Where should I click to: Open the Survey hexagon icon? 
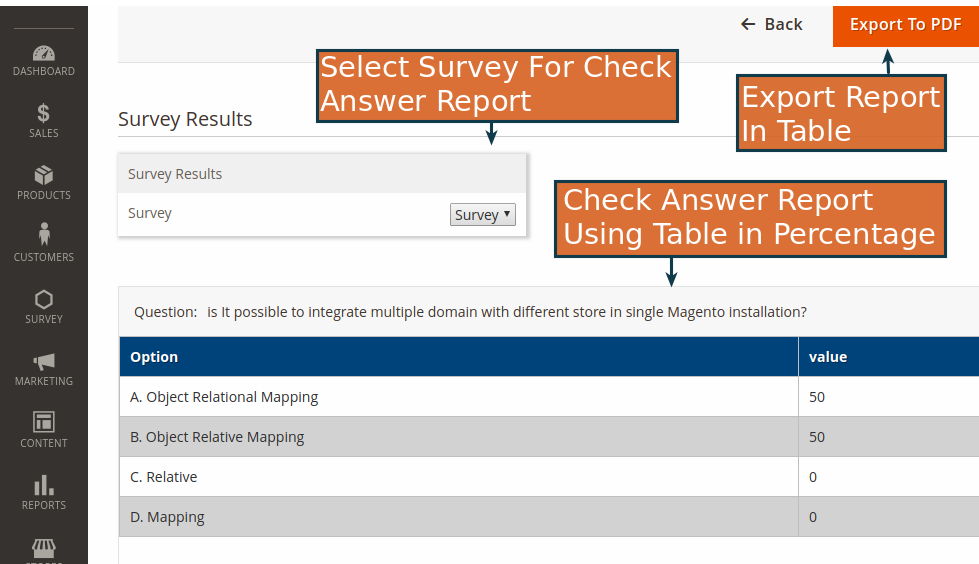[44, 299]
